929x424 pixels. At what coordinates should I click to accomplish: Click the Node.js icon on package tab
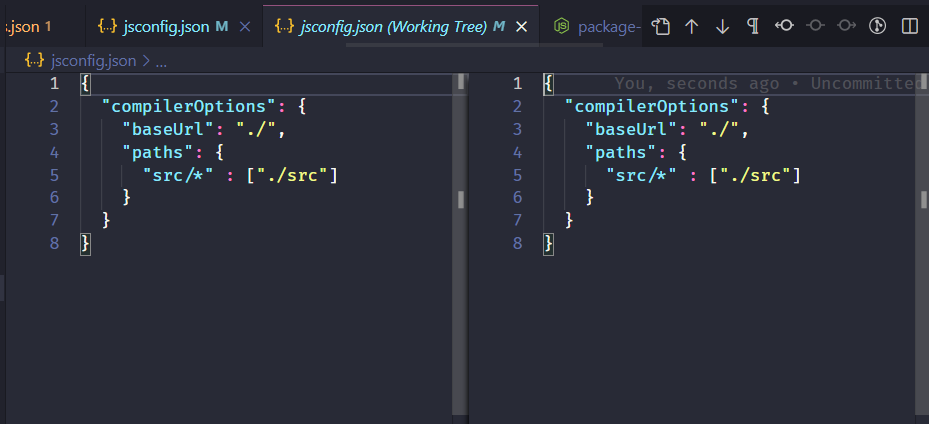pyautogui.click(x=561, y=26)
